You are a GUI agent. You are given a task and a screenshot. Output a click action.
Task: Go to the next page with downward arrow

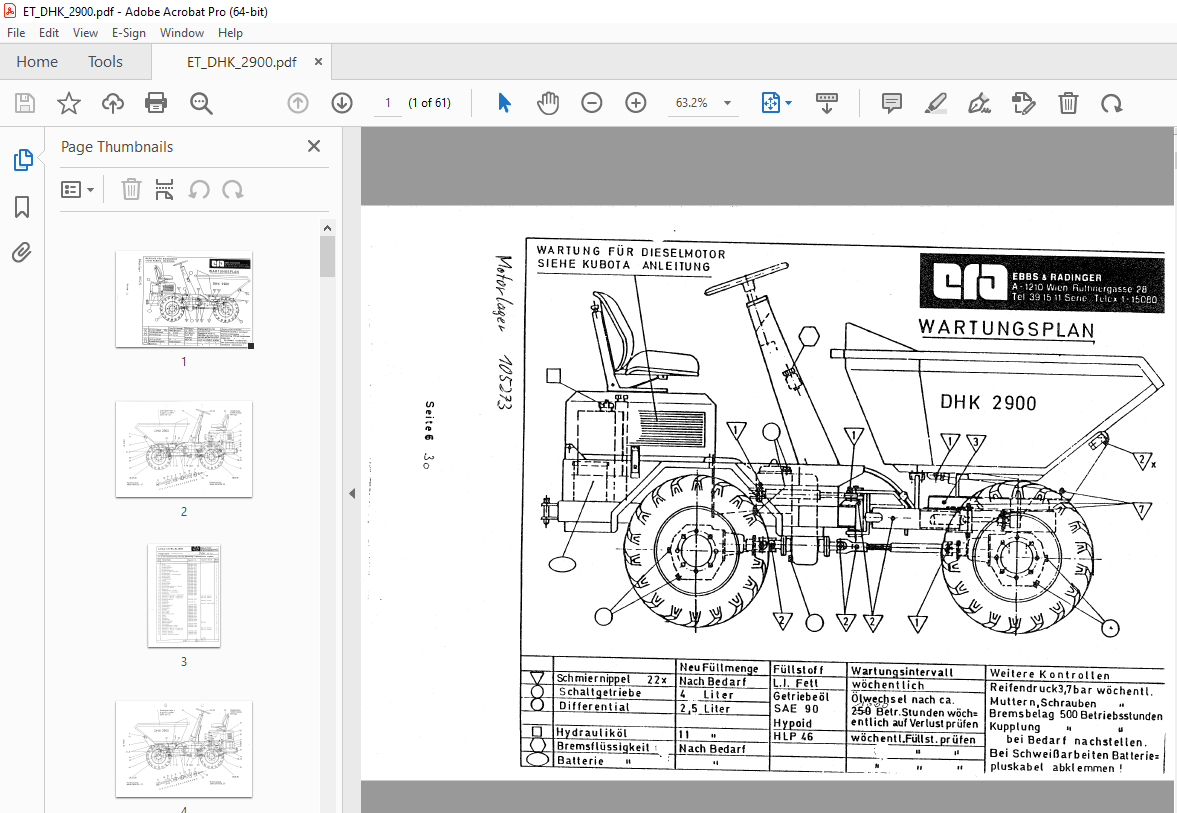341,102
